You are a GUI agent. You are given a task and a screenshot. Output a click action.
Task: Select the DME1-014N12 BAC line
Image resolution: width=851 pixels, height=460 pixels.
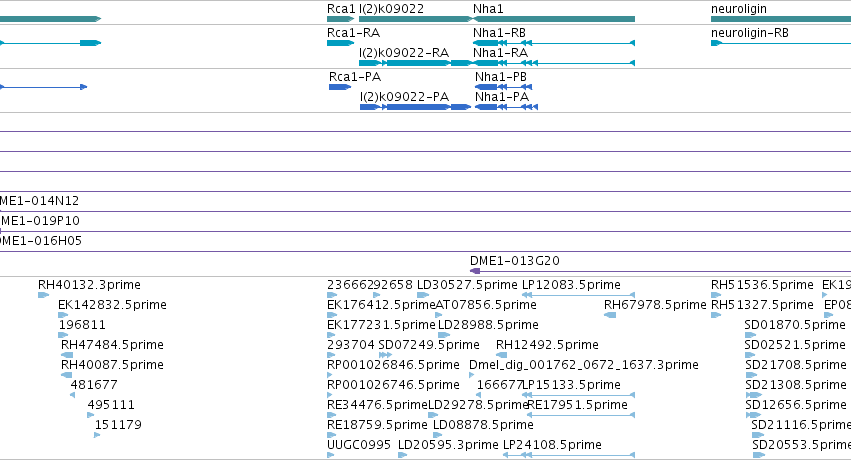426,212
